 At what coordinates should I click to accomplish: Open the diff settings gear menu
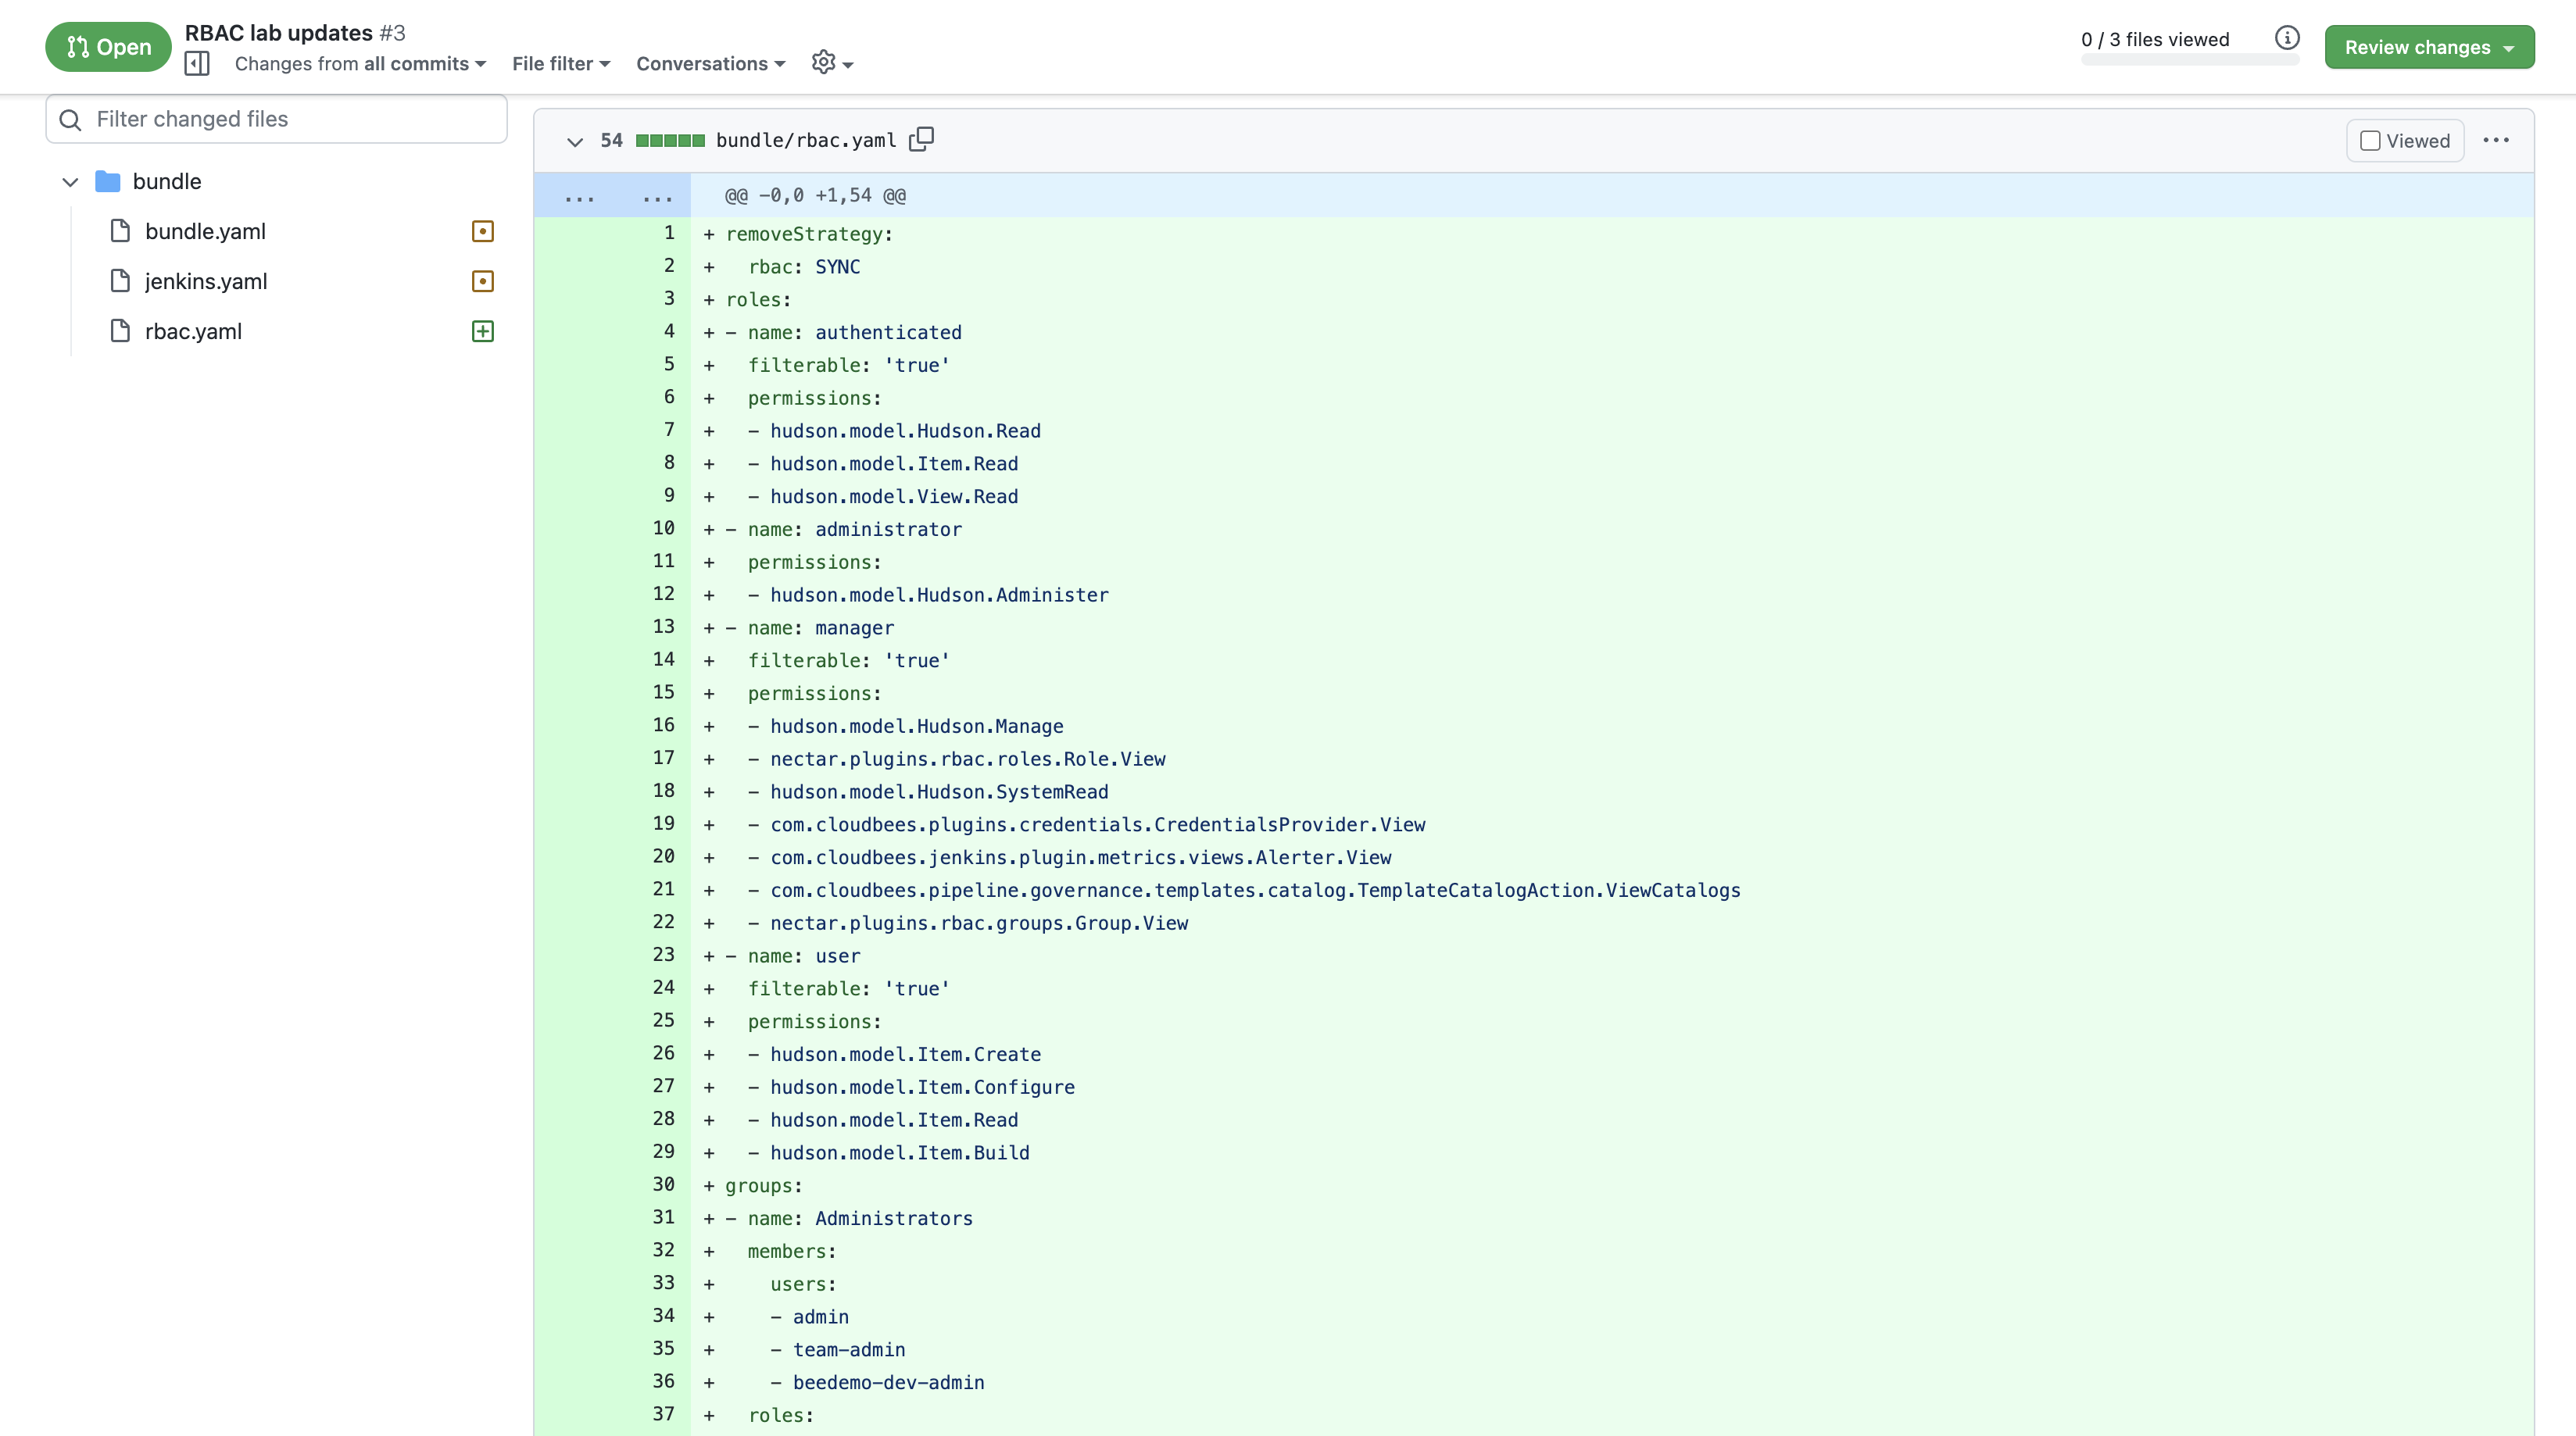point(831,63)
